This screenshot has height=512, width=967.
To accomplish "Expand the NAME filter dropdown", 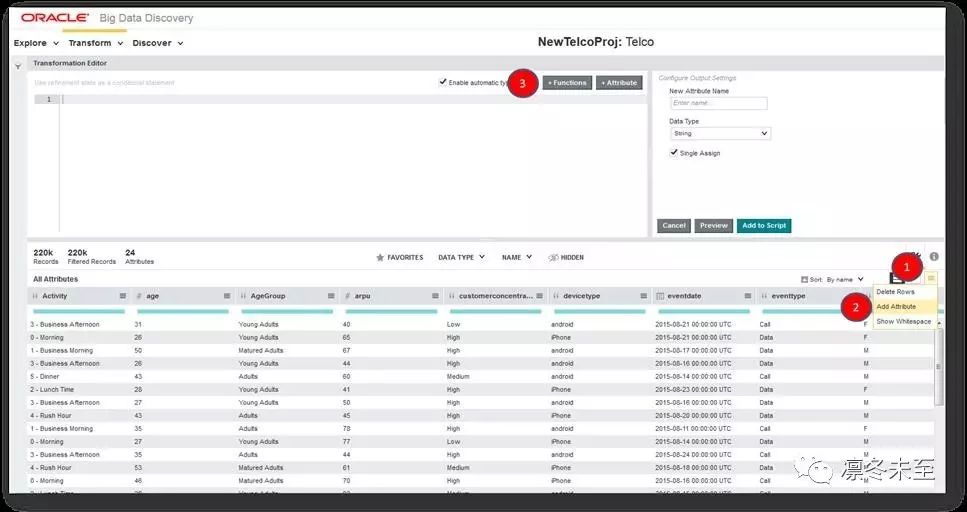I will coord(517,257).
